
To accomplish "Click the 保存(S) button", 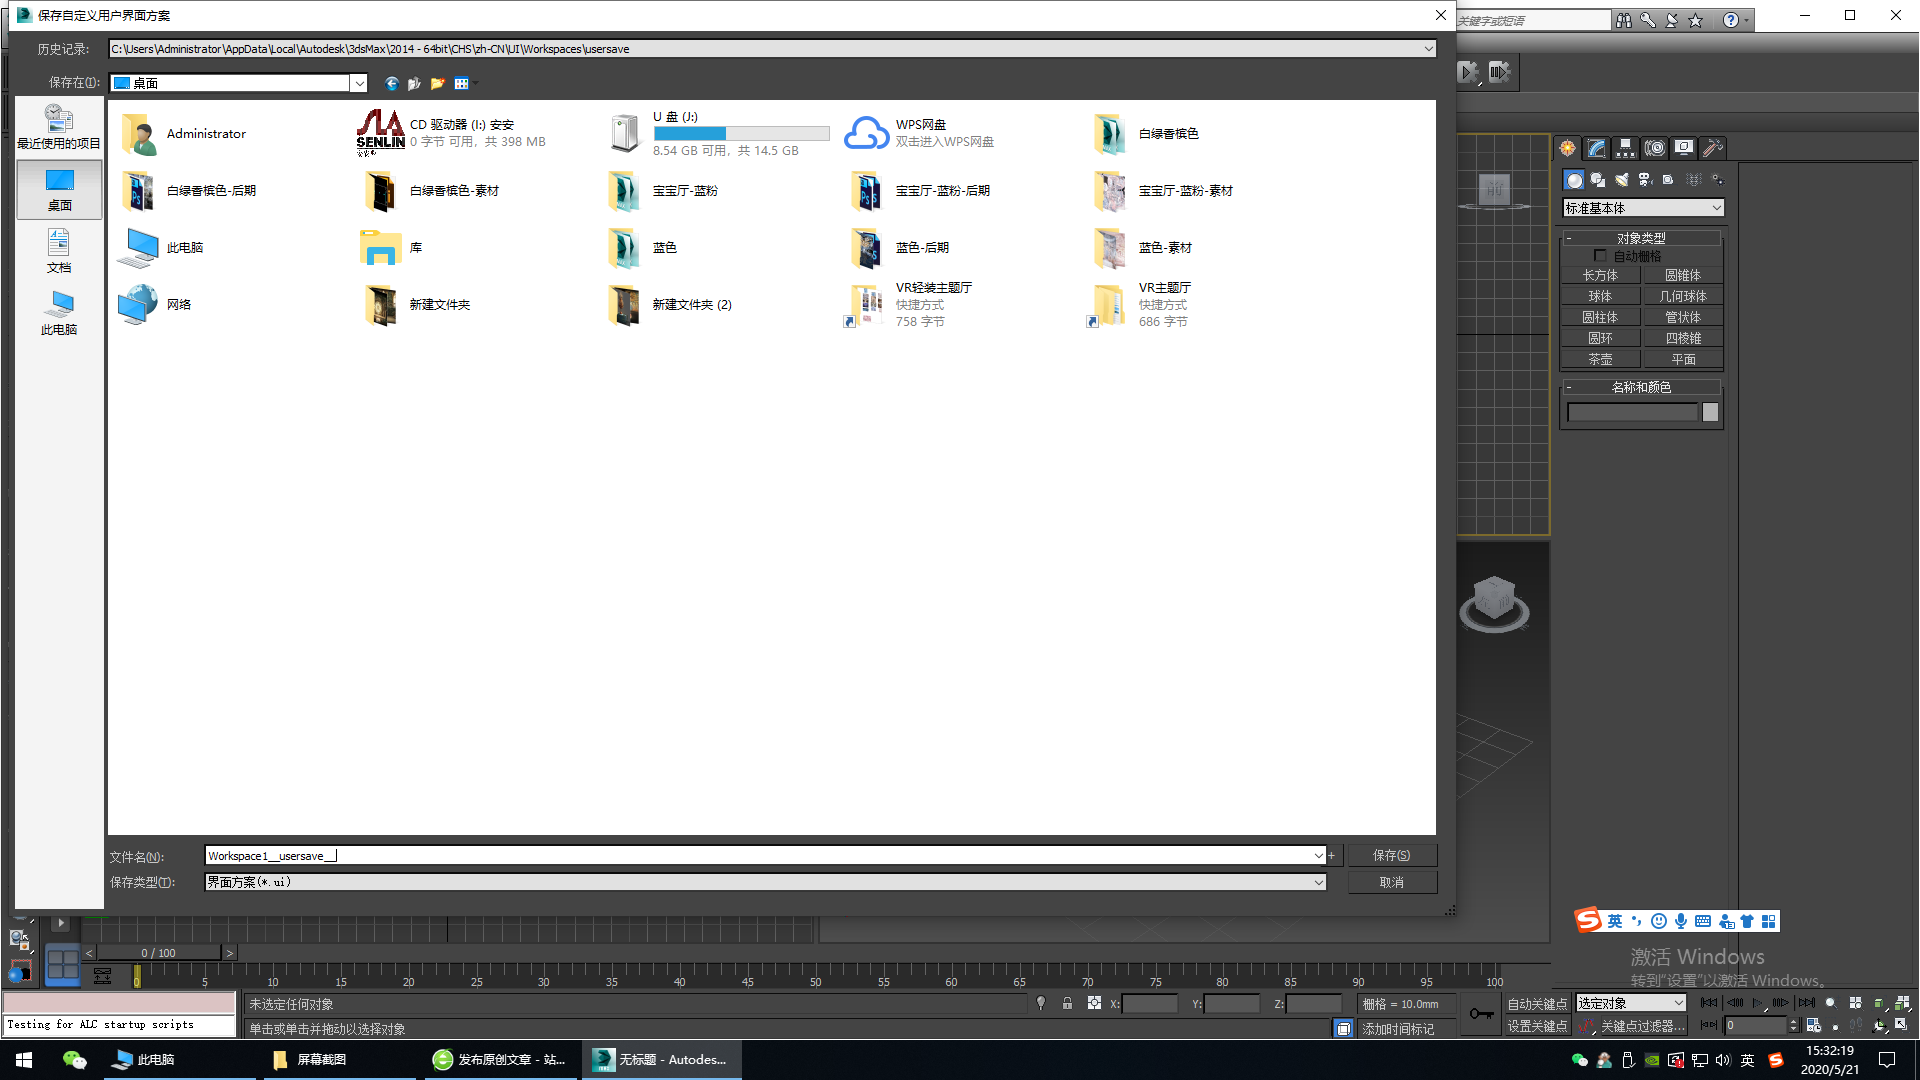I will pyautogui.click(x=1391, y=855).
